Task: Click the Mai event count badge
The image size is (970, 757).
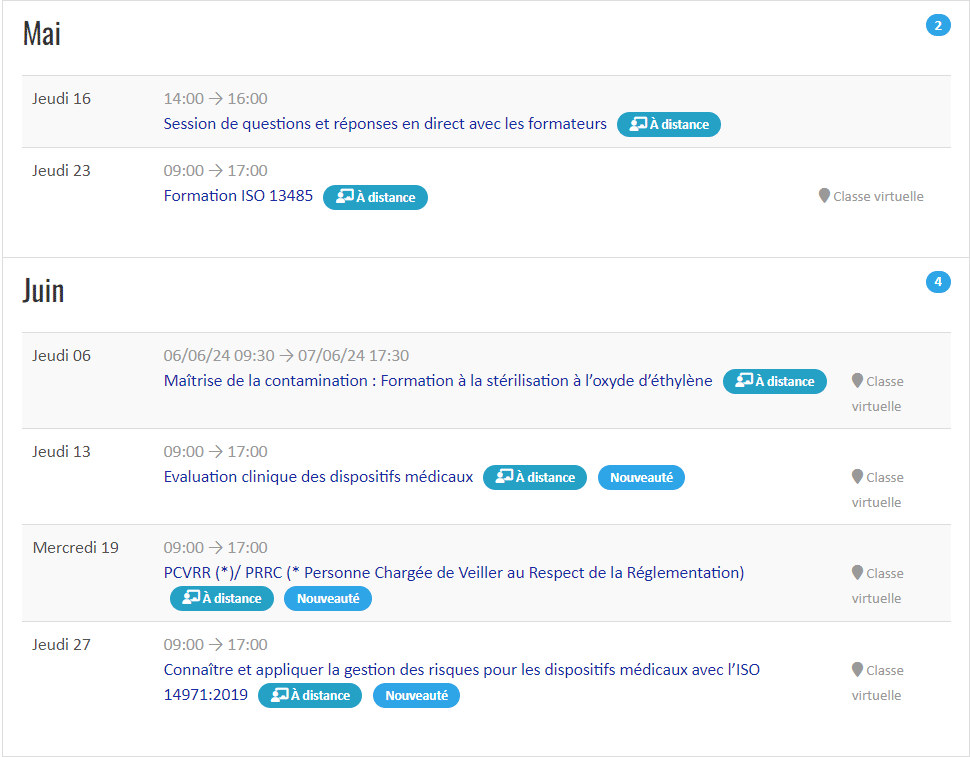Action: (937, 26)
